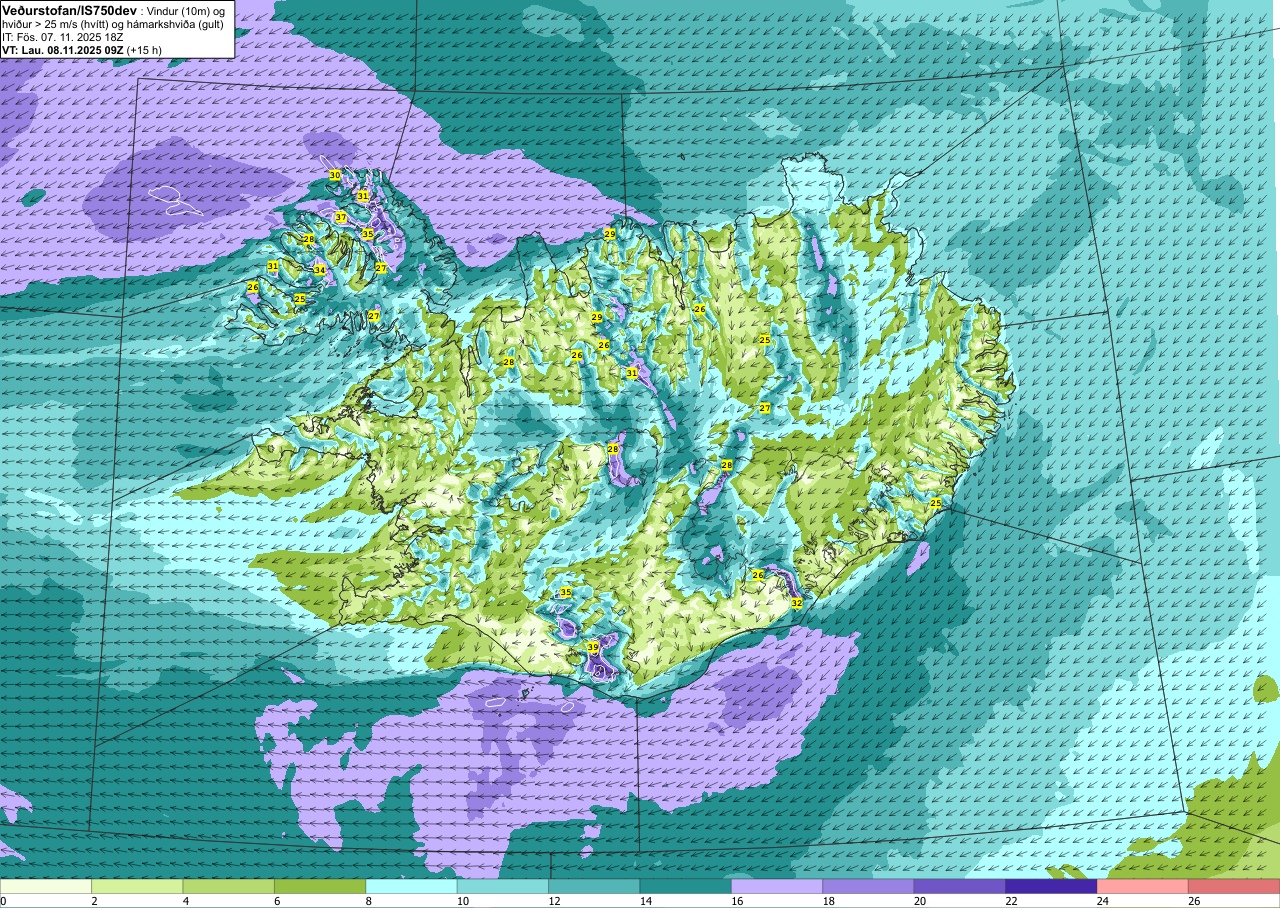Screen dimensions: 1280x908
Task: Pick the 16–18 m/s light lavender legend swatch
Action: coord(777,886)
